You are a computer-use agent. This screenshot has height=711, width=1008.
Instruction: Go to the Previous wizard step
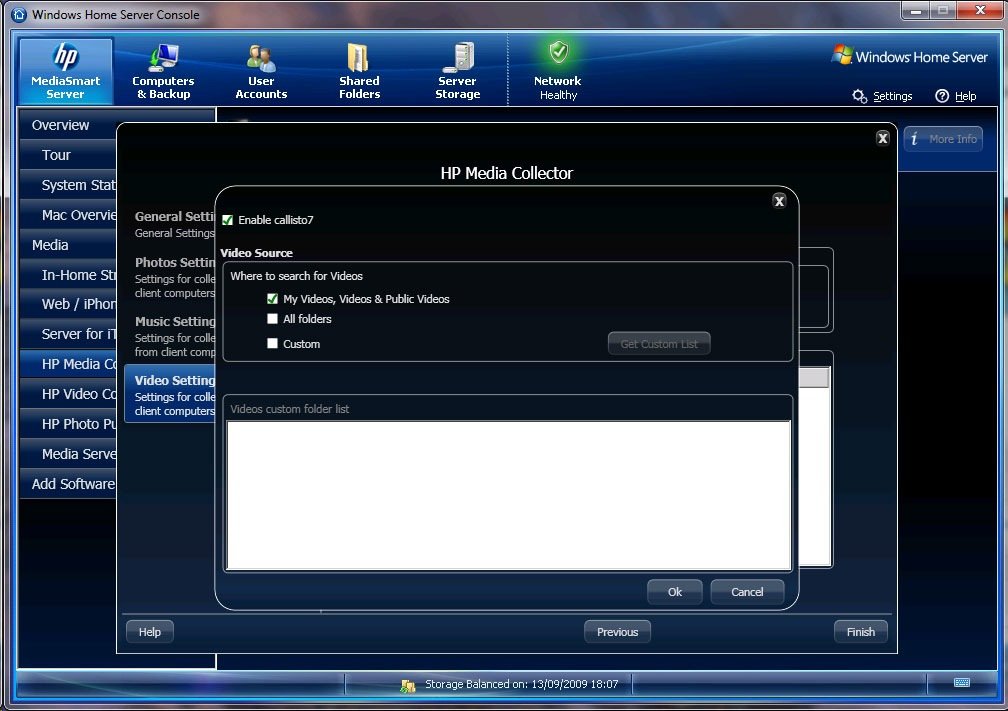click(x=617, y=632)
